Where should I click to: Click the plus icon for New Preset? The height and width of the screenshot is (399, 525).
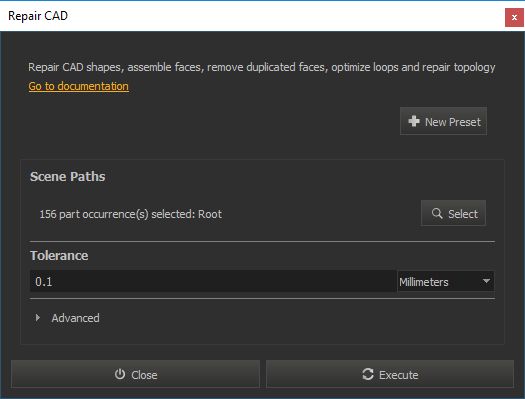[414, 121]
